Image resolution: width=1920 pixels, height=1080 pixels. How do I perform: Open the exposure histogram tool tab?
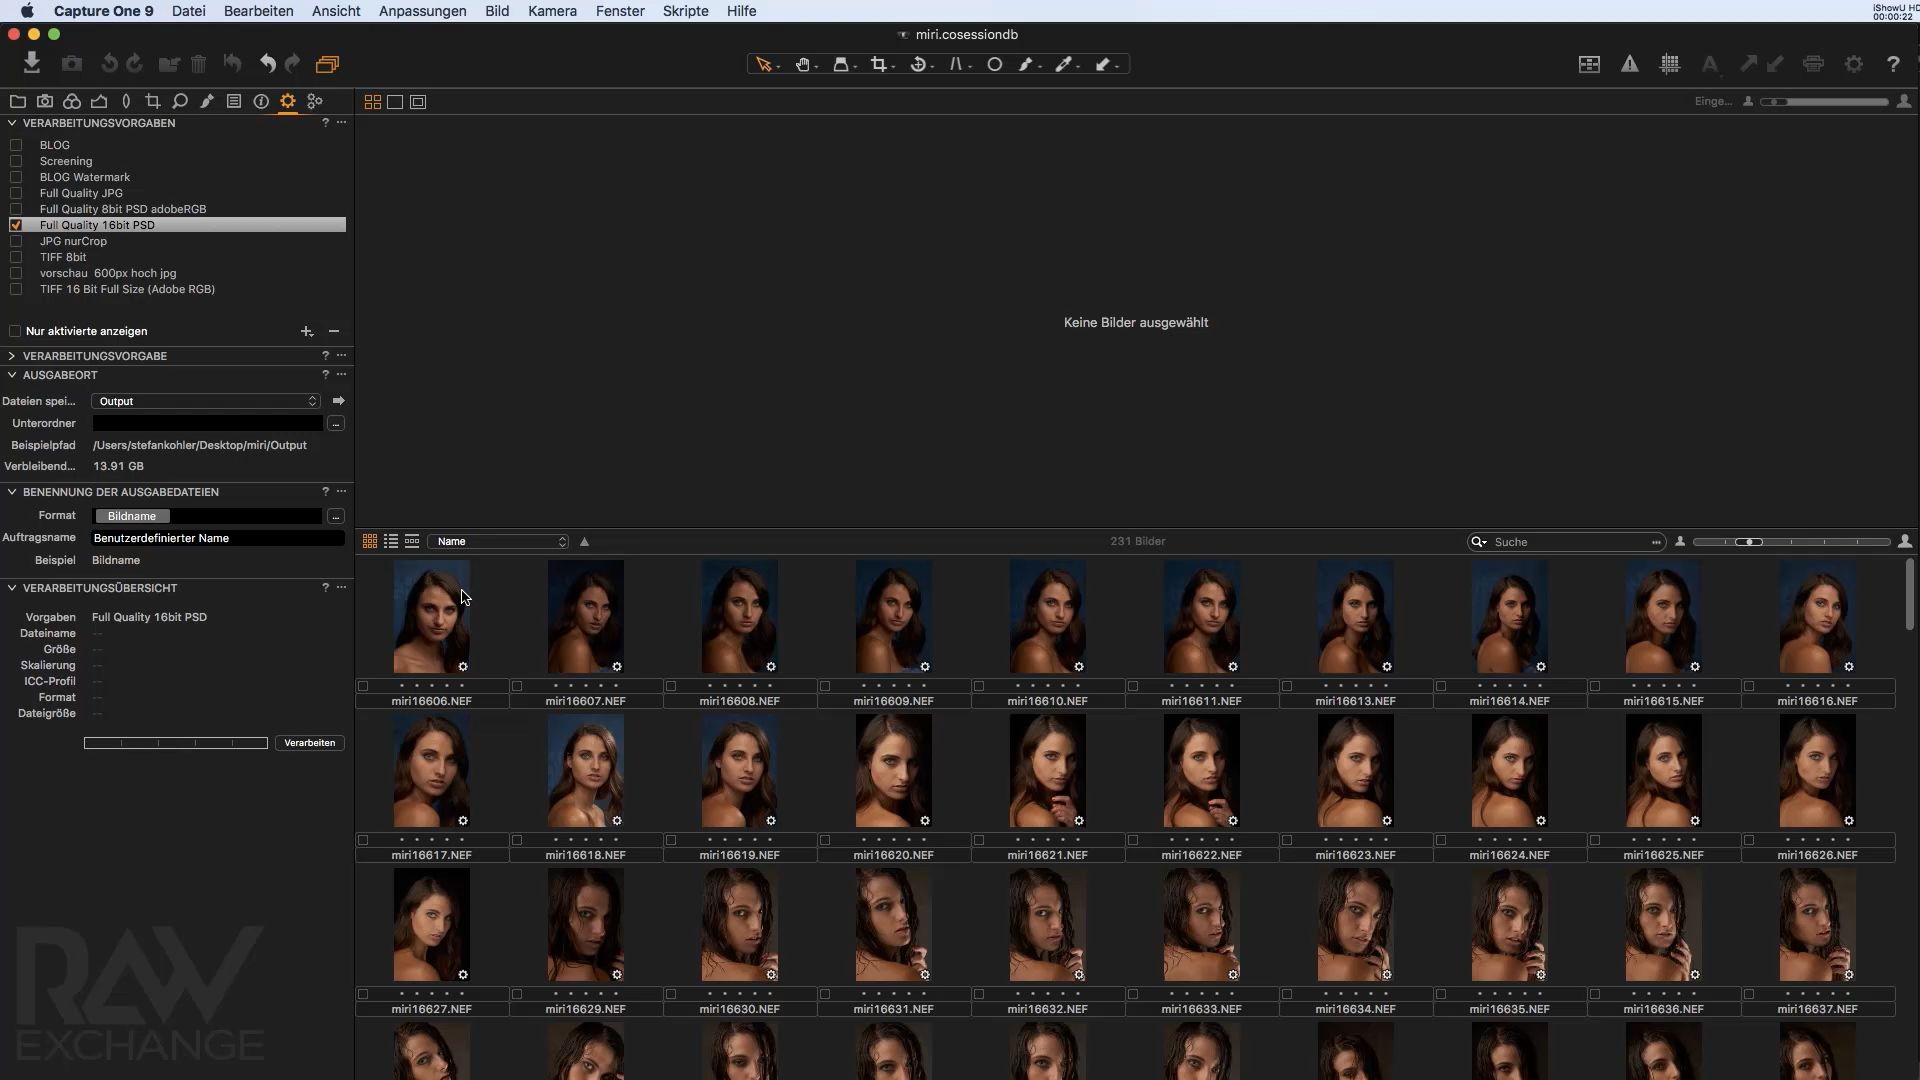pyautogui.click(x=99, y=101)
